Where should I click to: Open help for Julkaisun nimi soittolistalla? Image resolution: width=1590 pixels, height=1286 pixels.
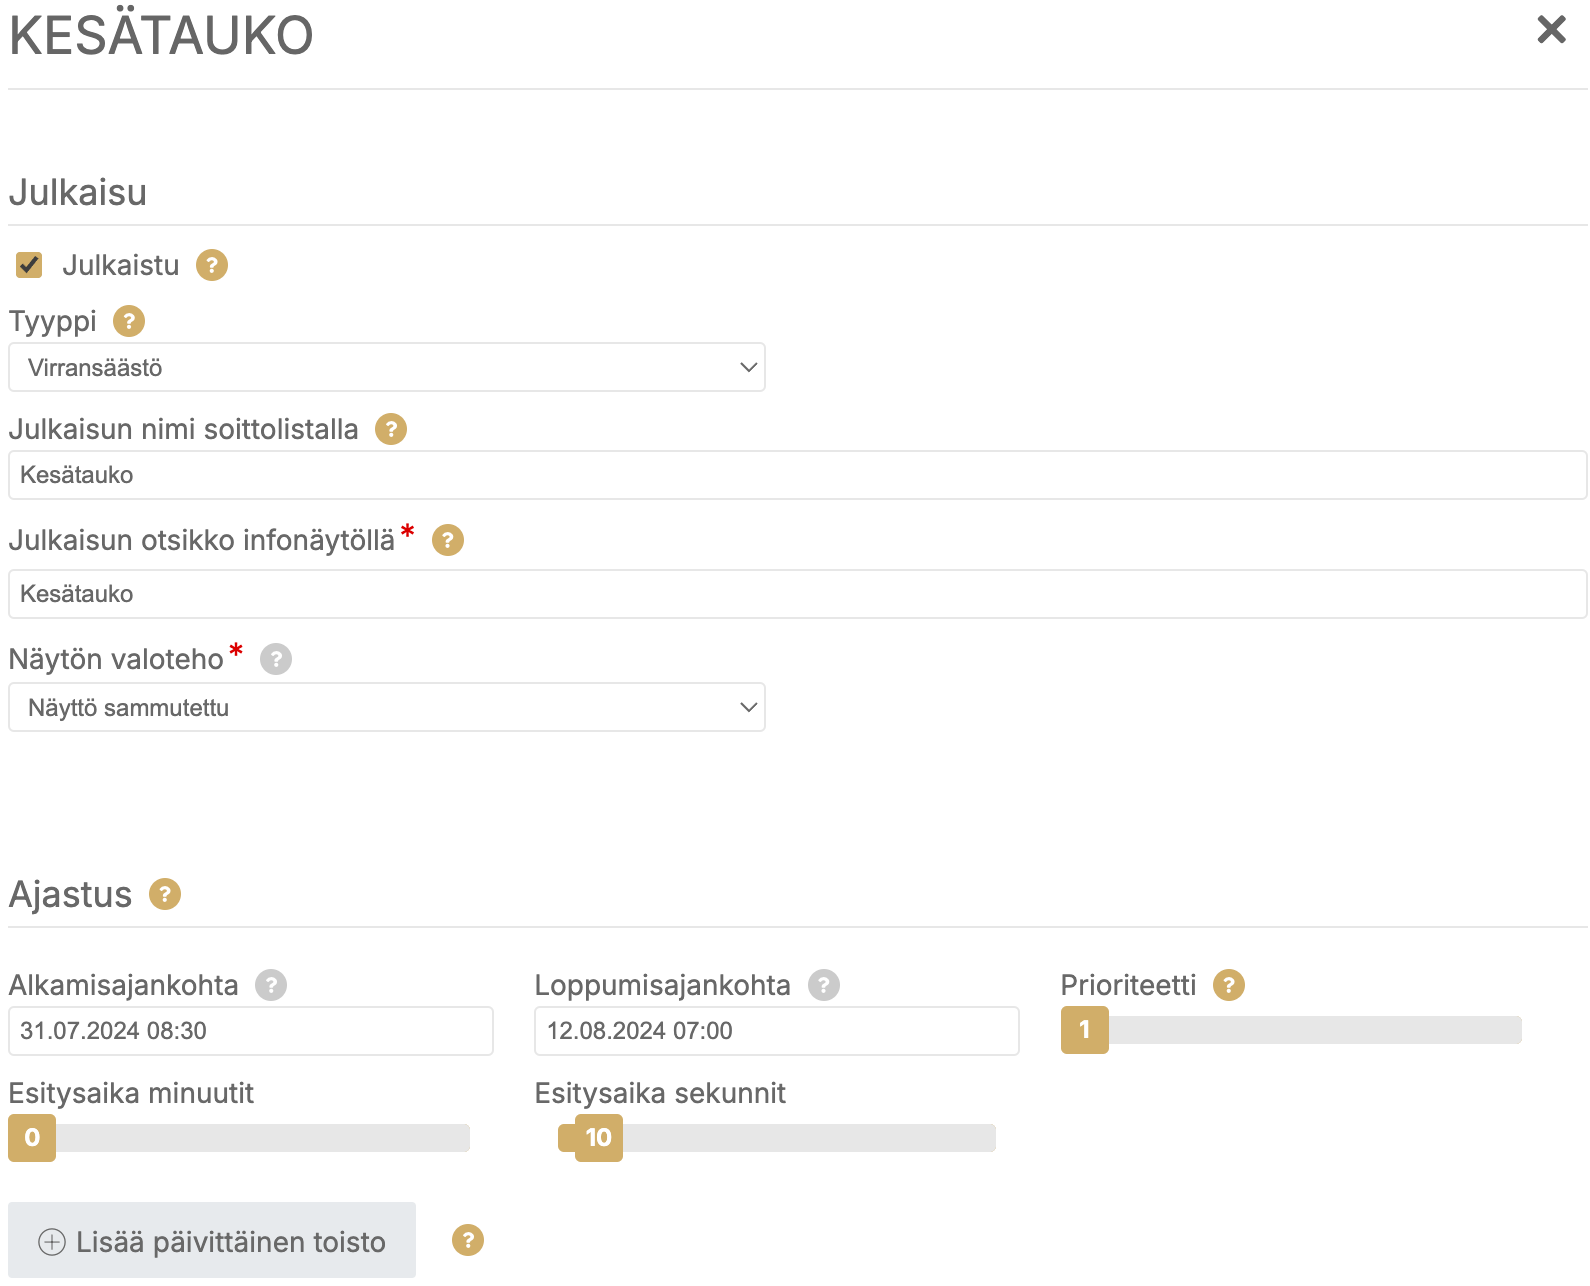click(391, 429)
